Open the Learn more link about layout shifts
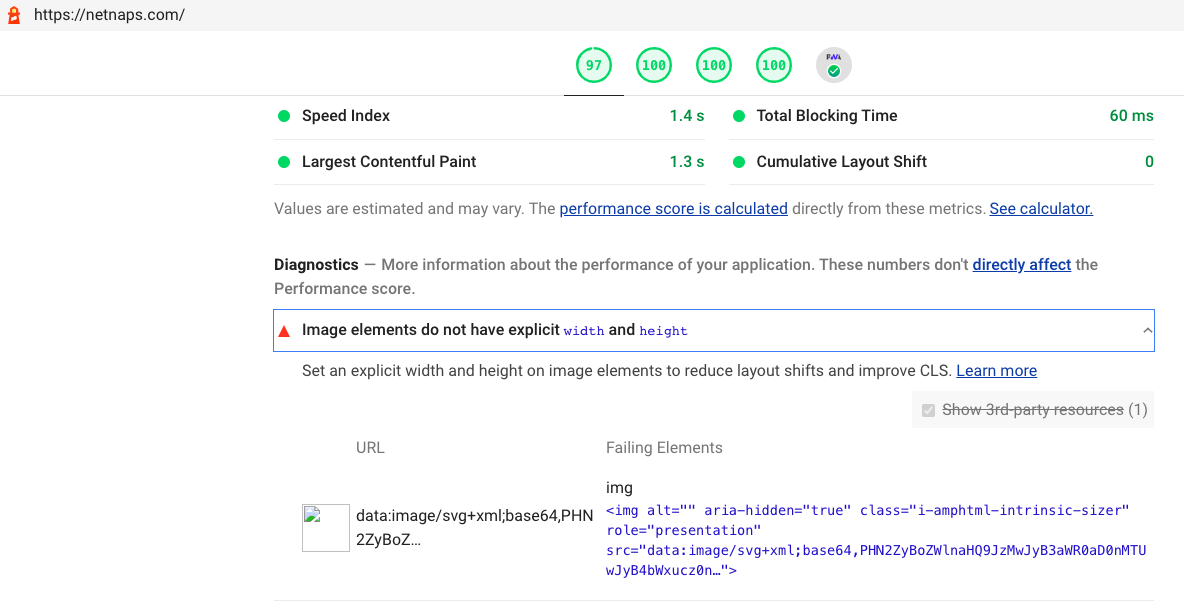This screenshot has height=603, width=1184. pos(996,370)
